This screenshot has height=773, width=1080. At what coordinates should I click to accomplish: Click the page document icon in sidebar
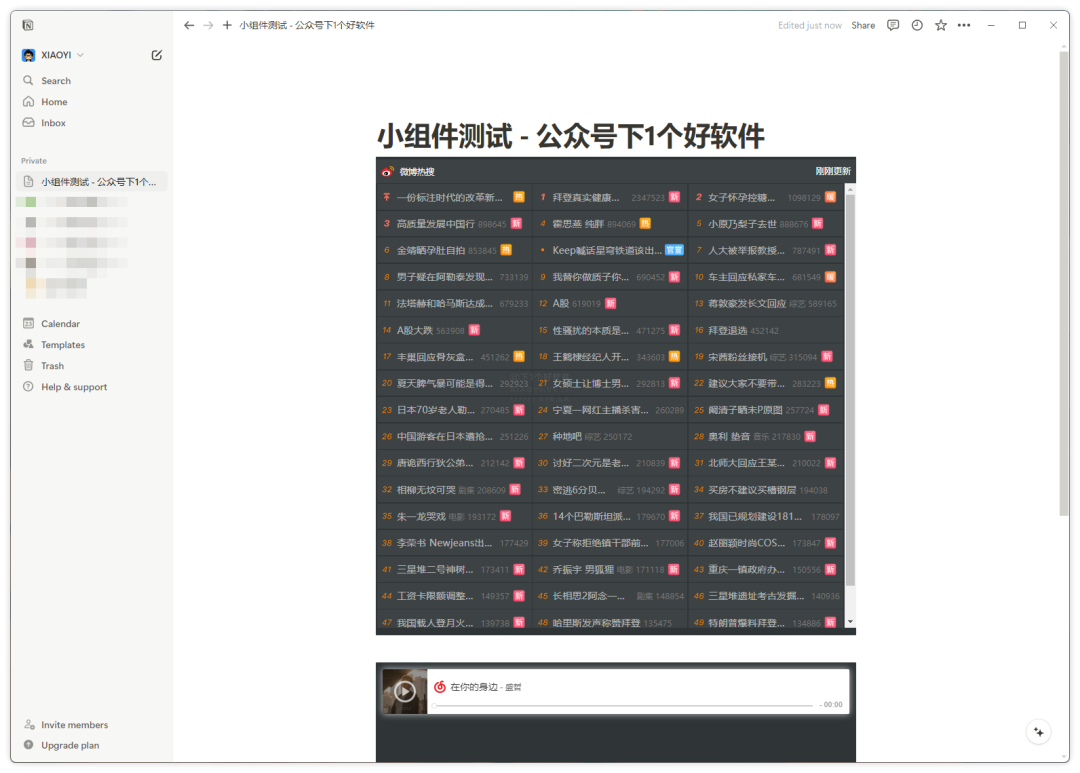(28, 182)
